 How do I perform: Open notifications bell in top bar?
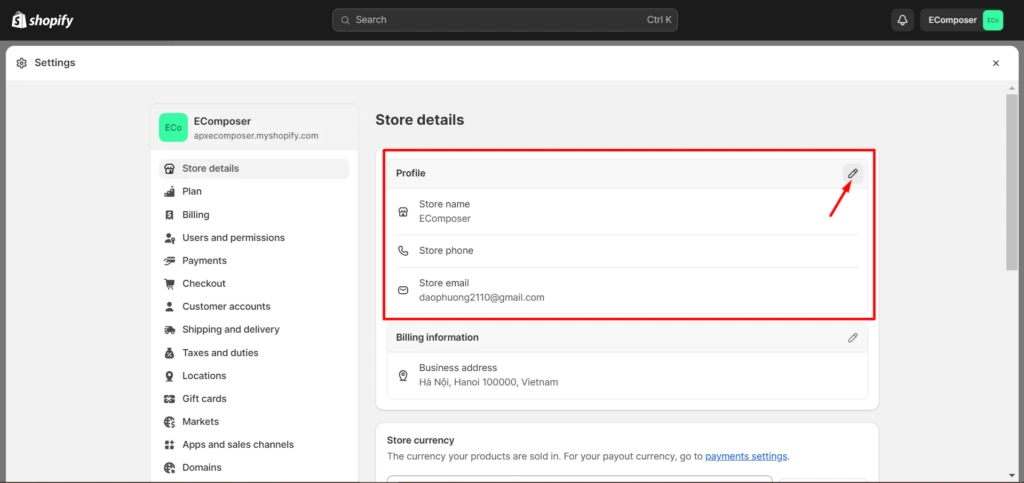[902, 20]
